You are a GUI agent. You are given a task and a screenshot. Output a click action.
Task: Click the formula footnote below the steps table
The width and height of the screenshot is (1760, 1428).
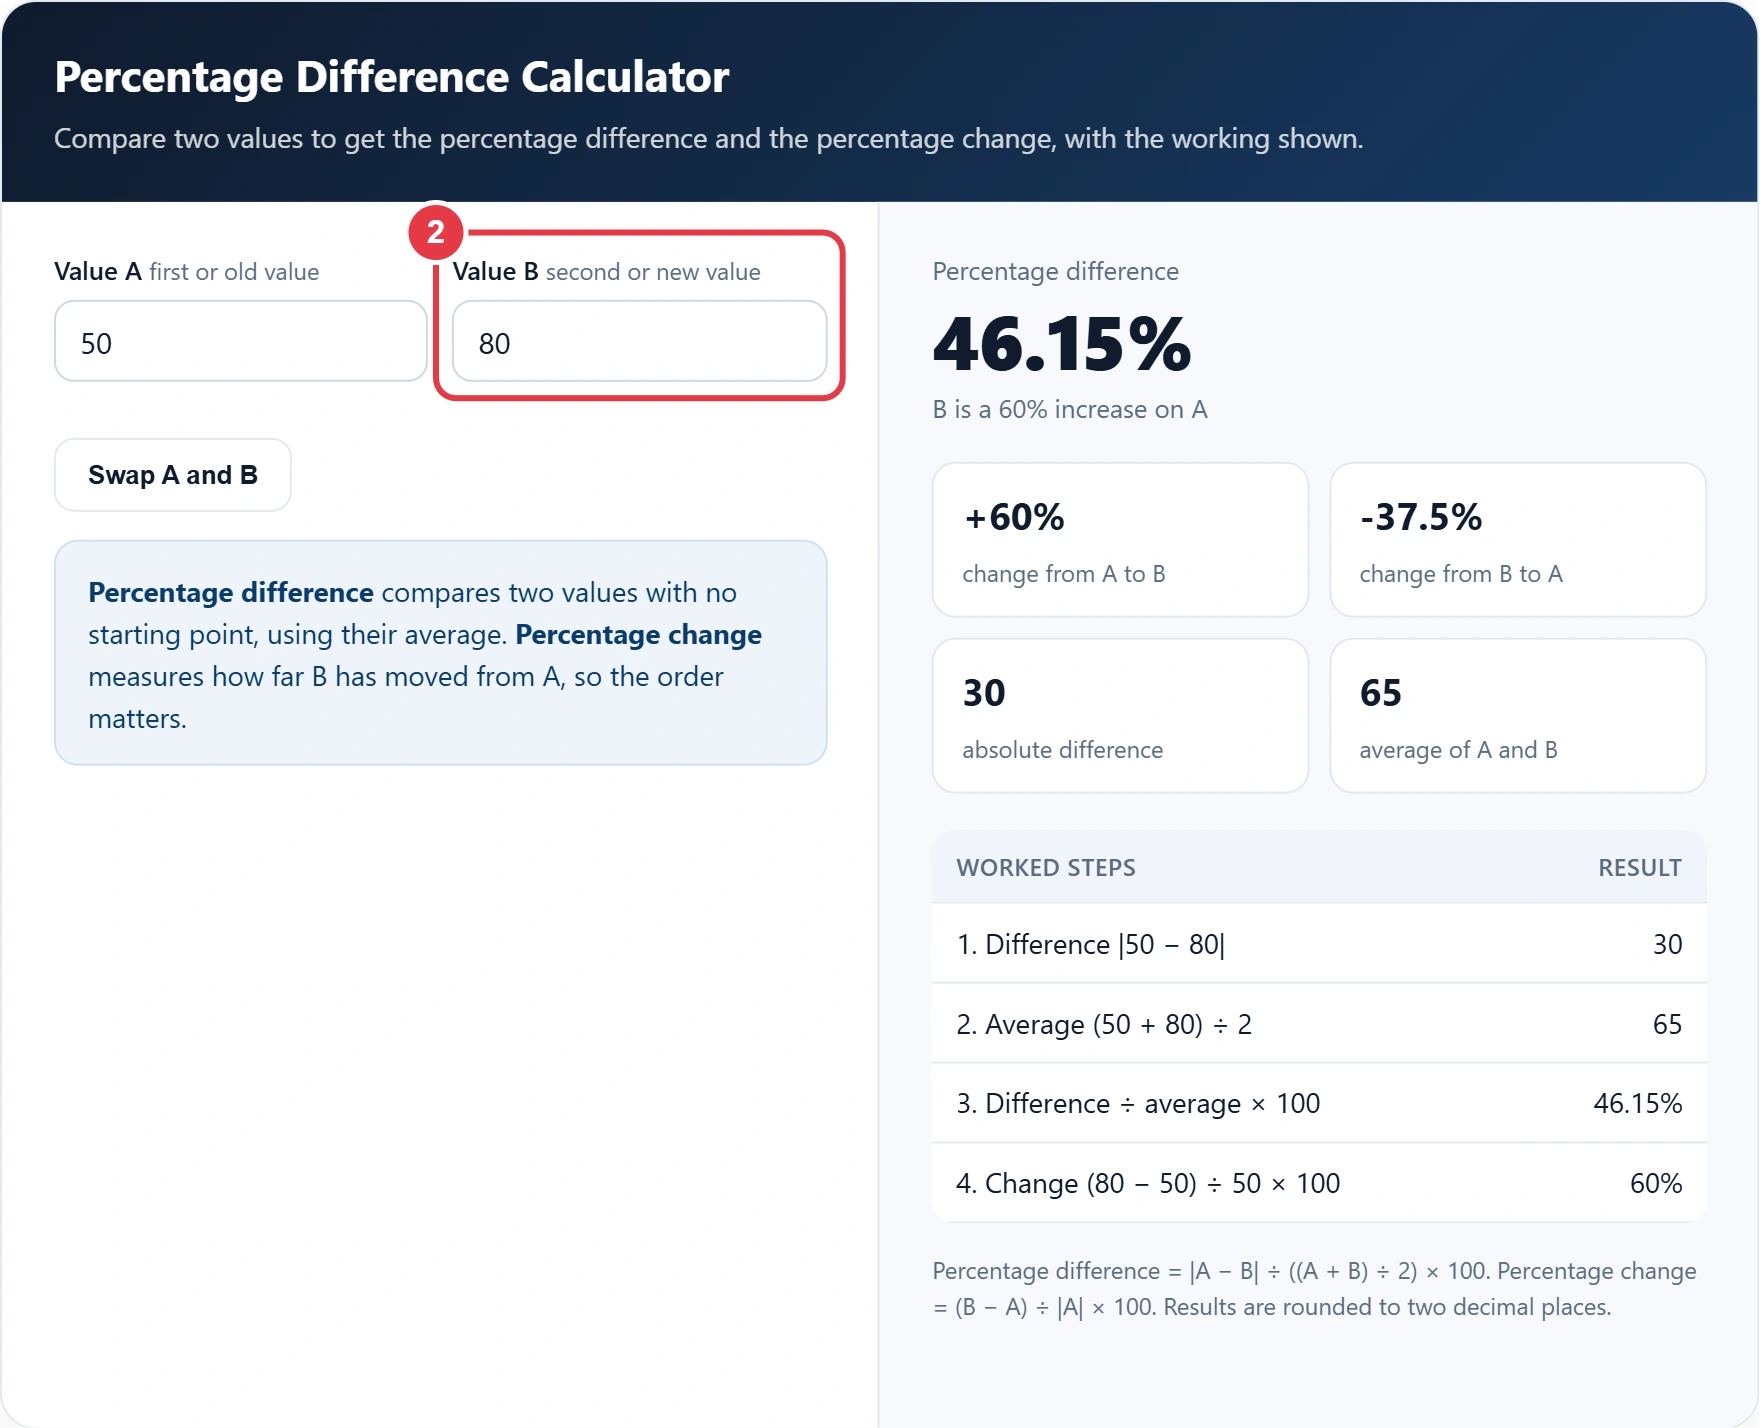pyautogui.click(x=1314, y=1289)
